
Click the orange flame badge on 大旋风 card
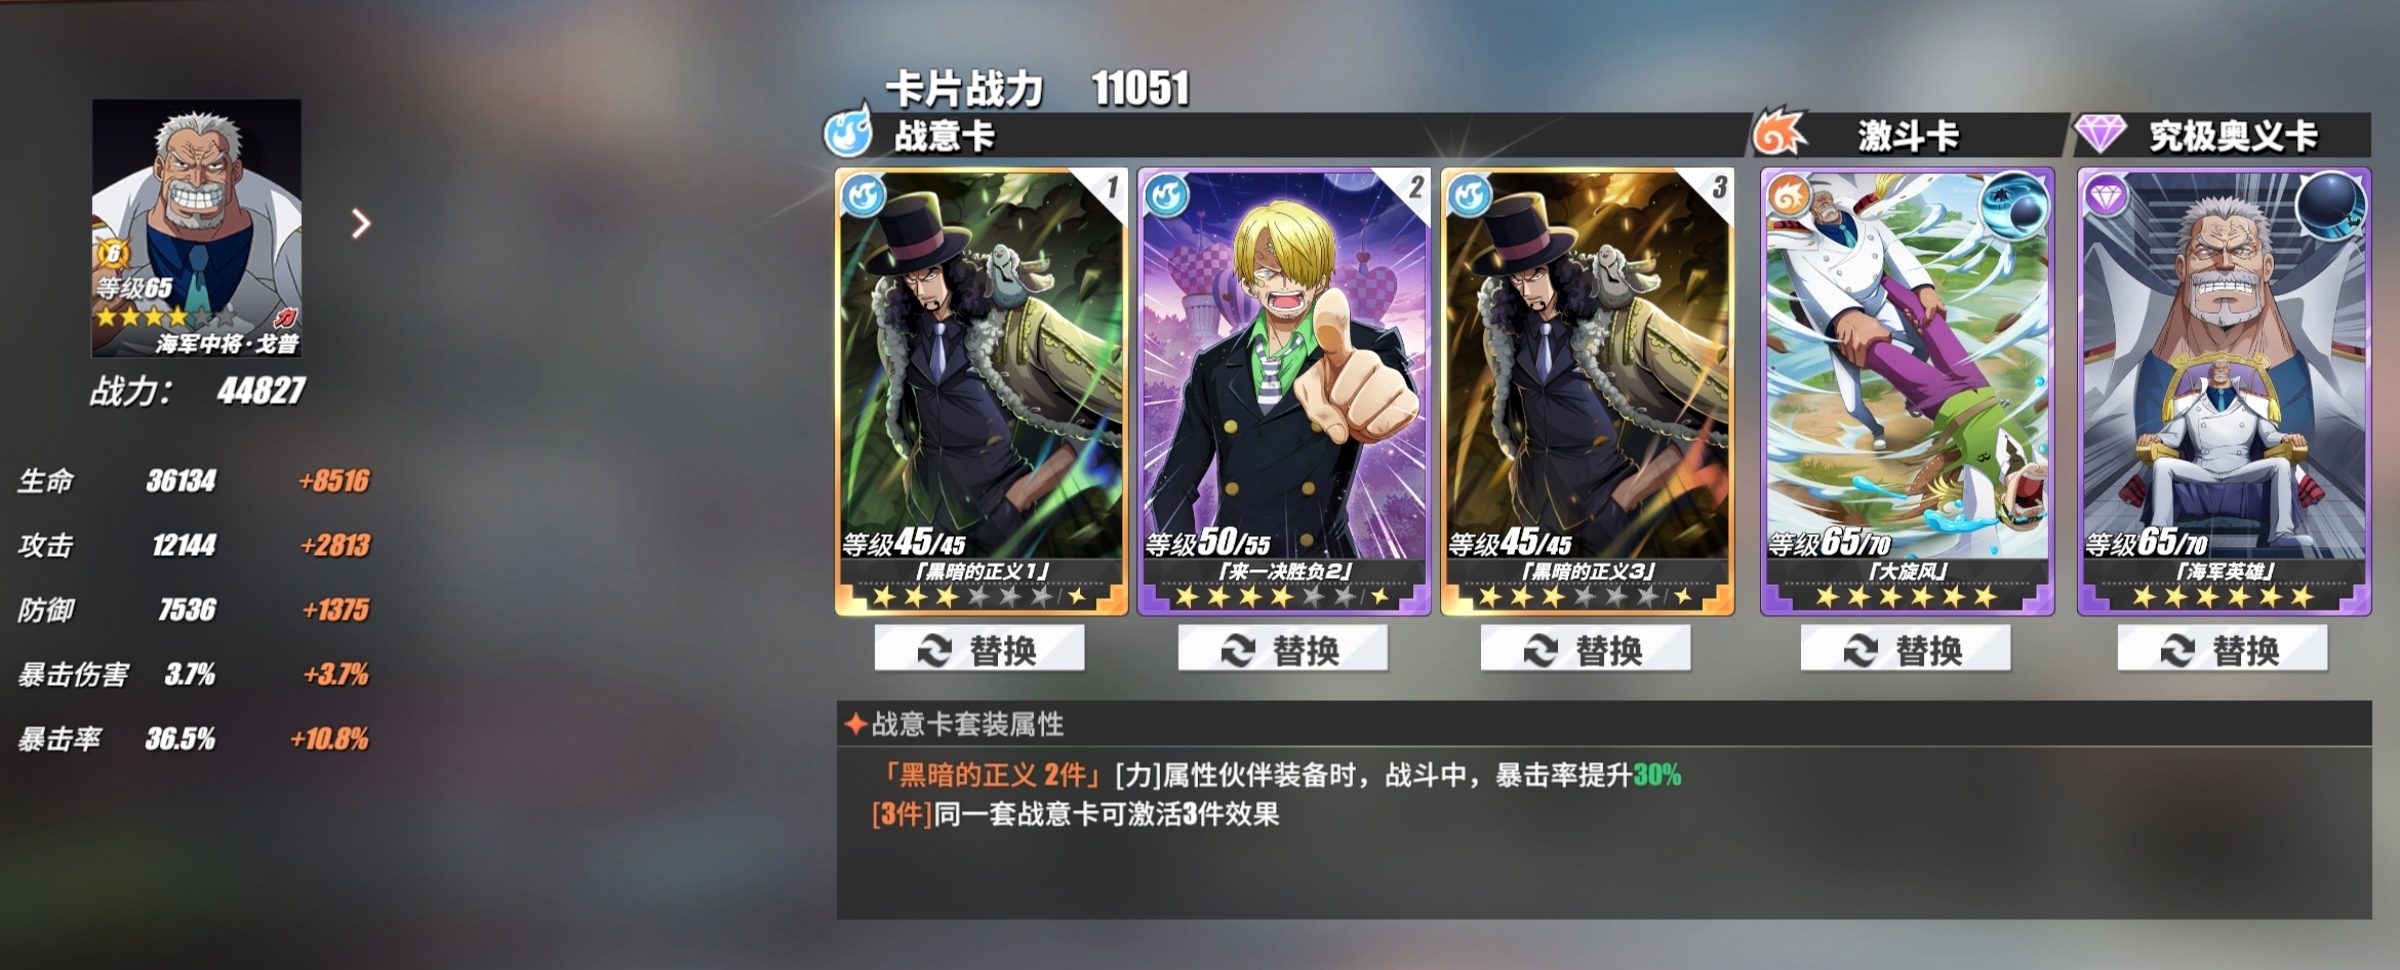point(1789,195)
